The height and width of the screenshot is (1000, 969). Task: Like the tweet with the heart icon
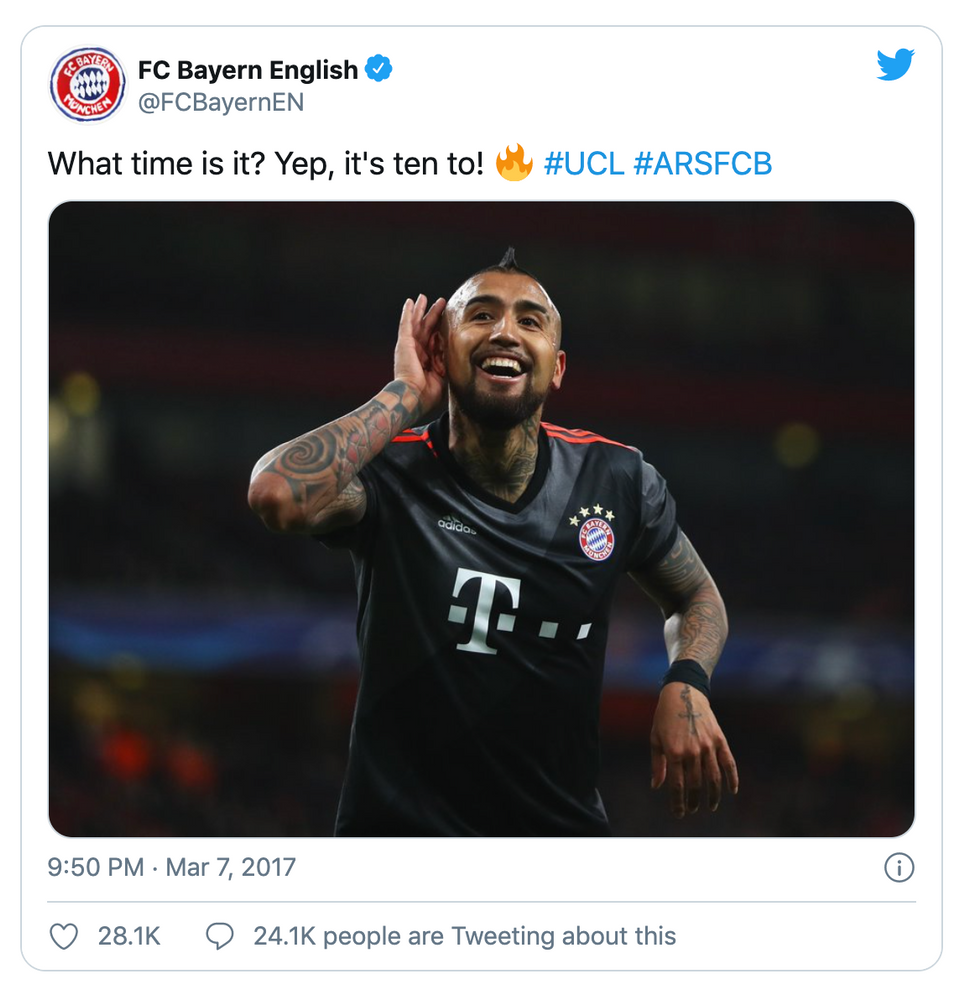64,936
